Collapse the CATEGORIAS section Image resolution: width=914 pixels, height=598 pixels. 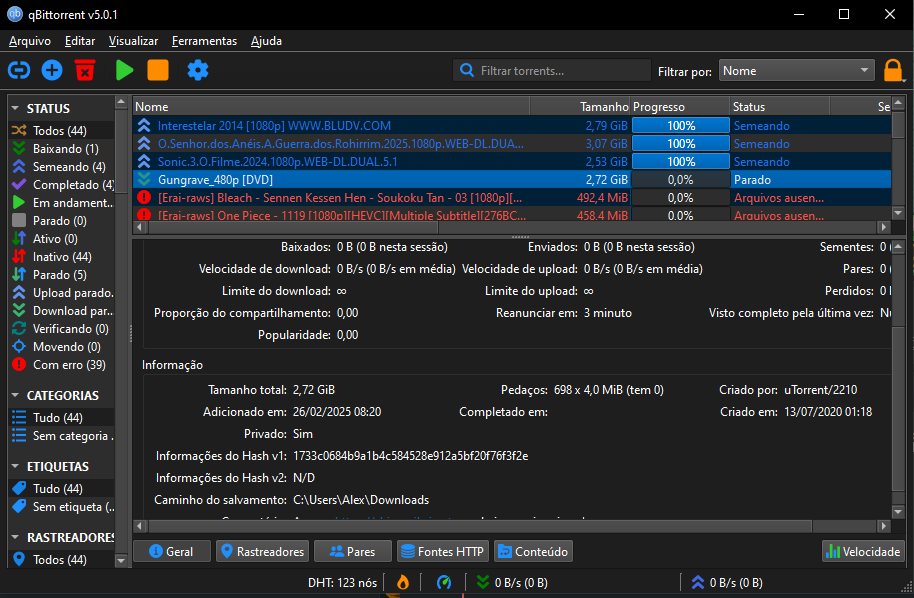16,396
